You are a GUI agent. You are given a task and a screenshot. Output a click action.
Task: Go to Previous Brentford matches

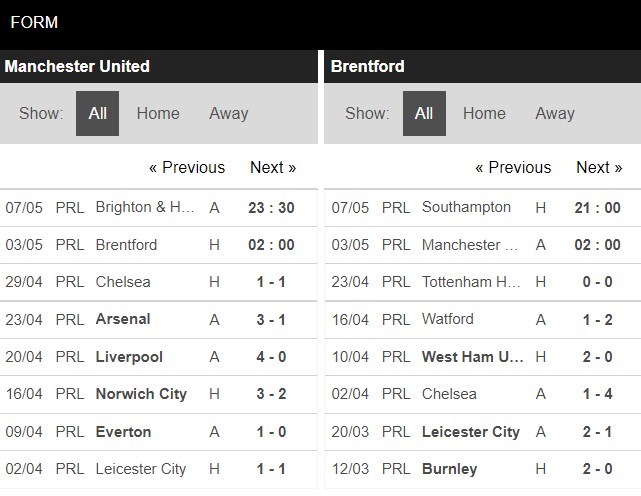pos(513,167)
